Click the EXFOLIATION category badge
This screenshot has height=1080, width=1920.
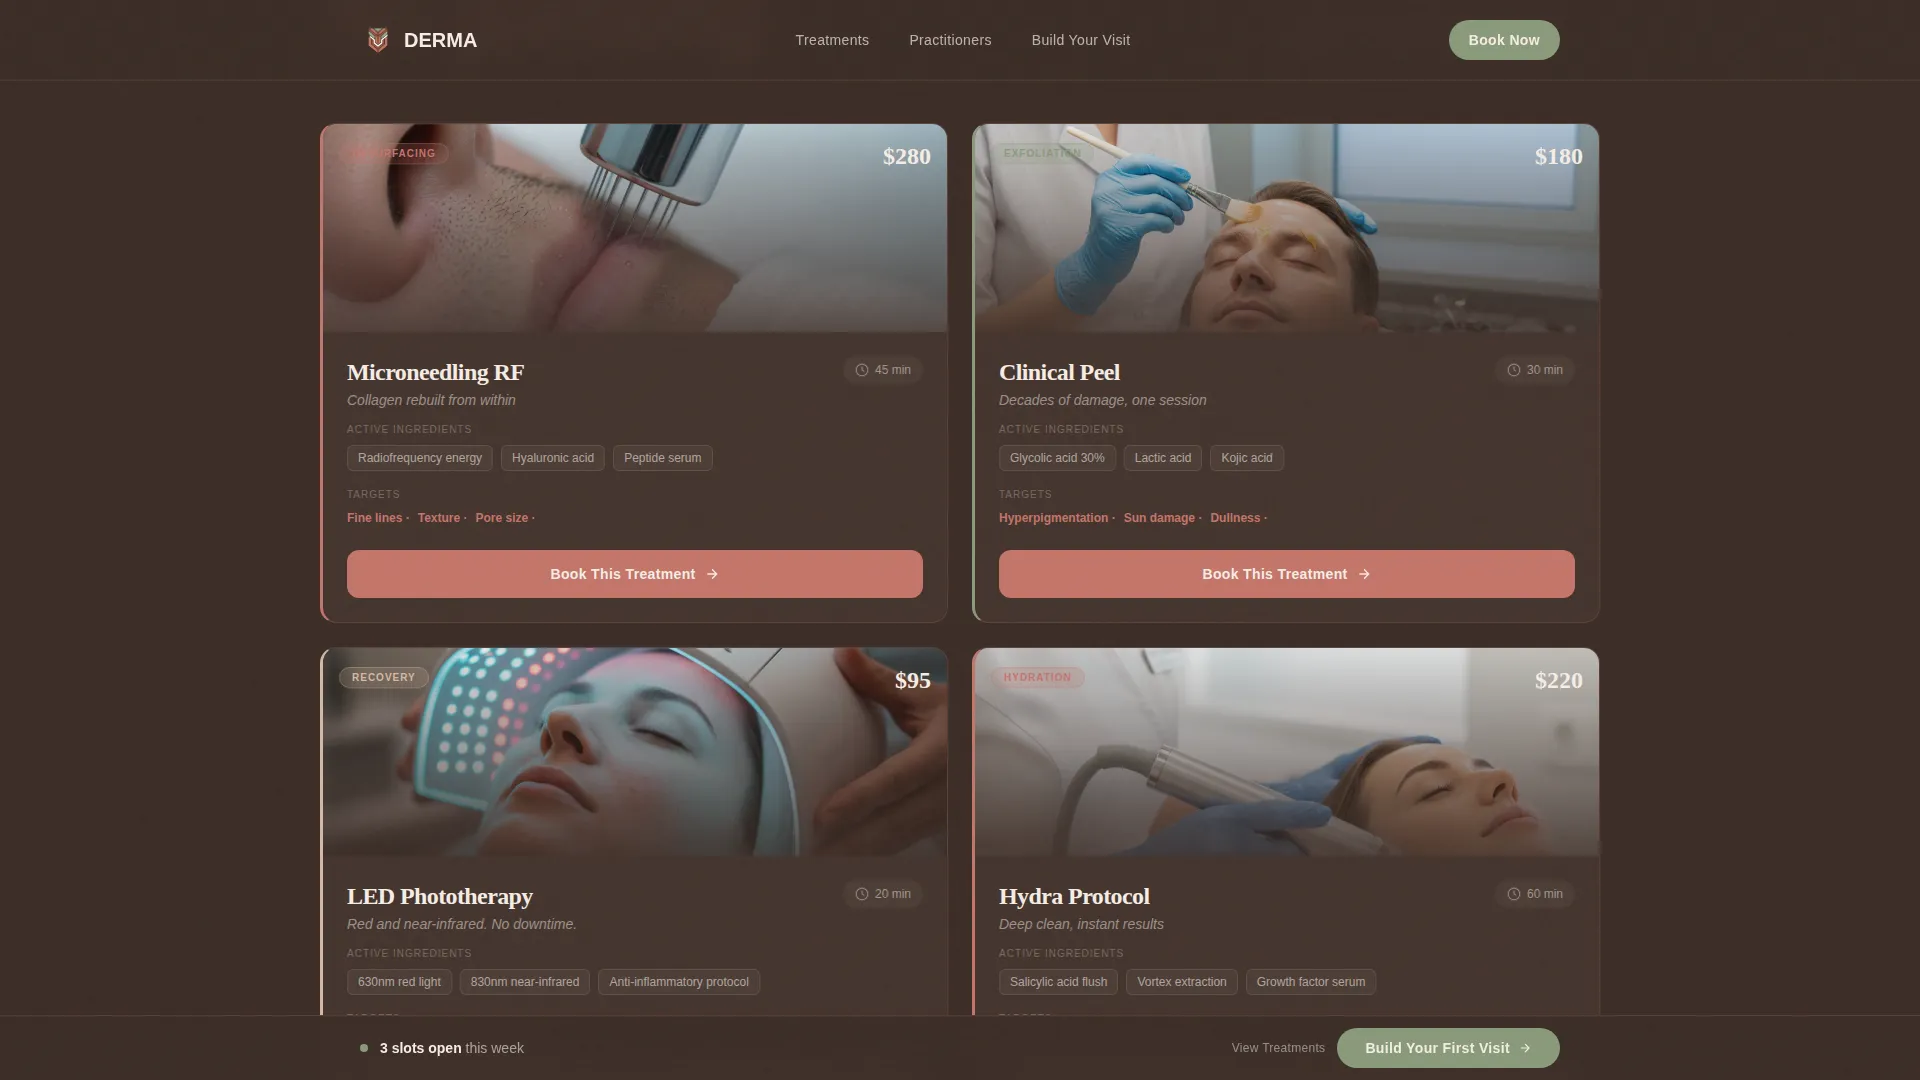[1042, 153]
